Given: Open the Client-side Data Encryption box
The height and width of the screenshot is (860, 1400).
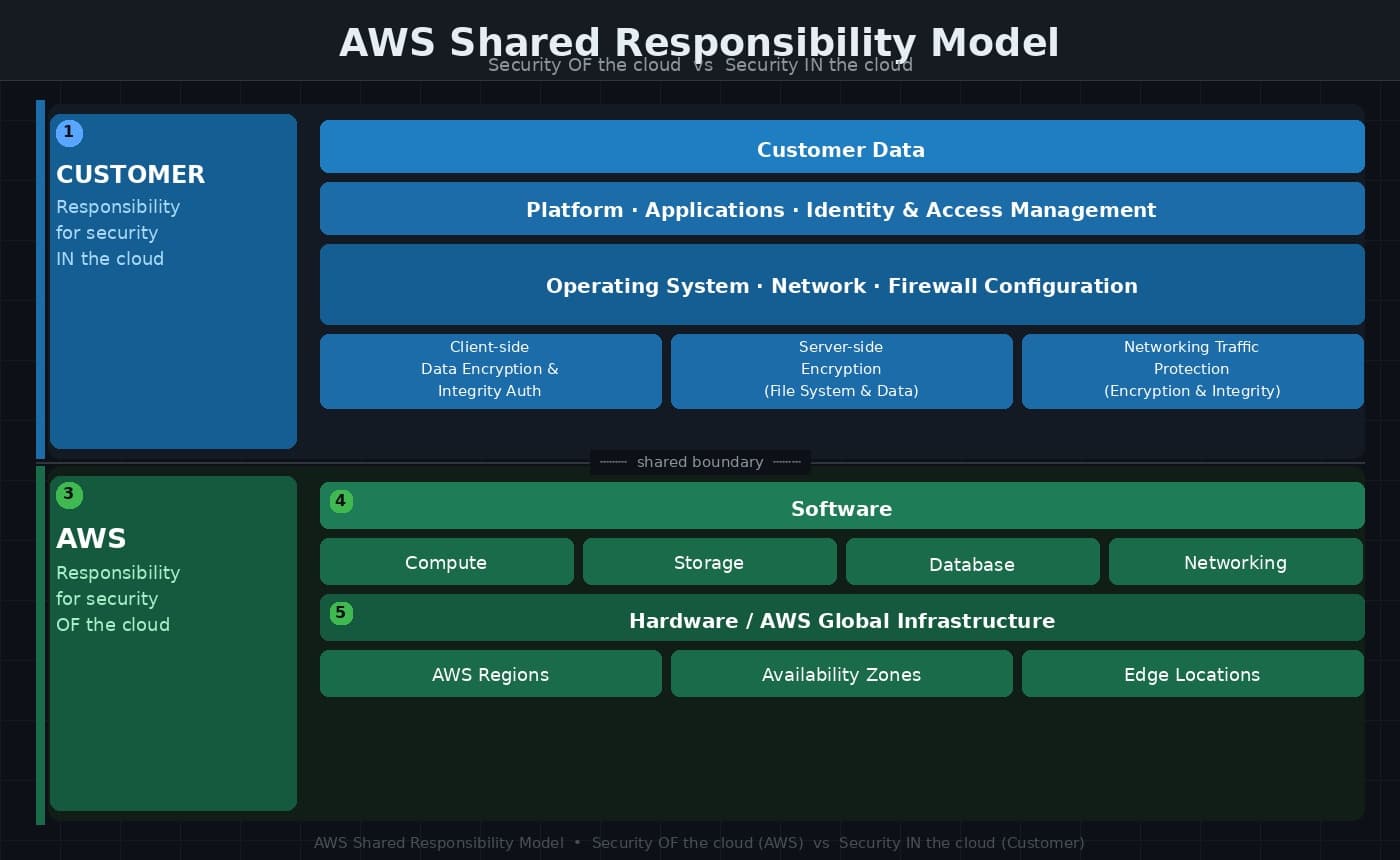Looking at the screenshot, I should tap(490, 371).
